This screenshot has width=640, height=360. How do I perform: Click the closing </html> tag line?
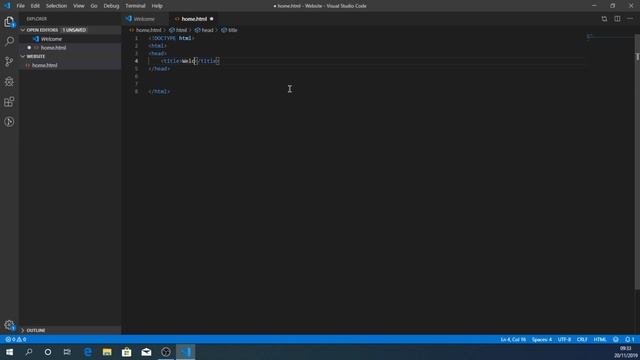click(159, 91)
